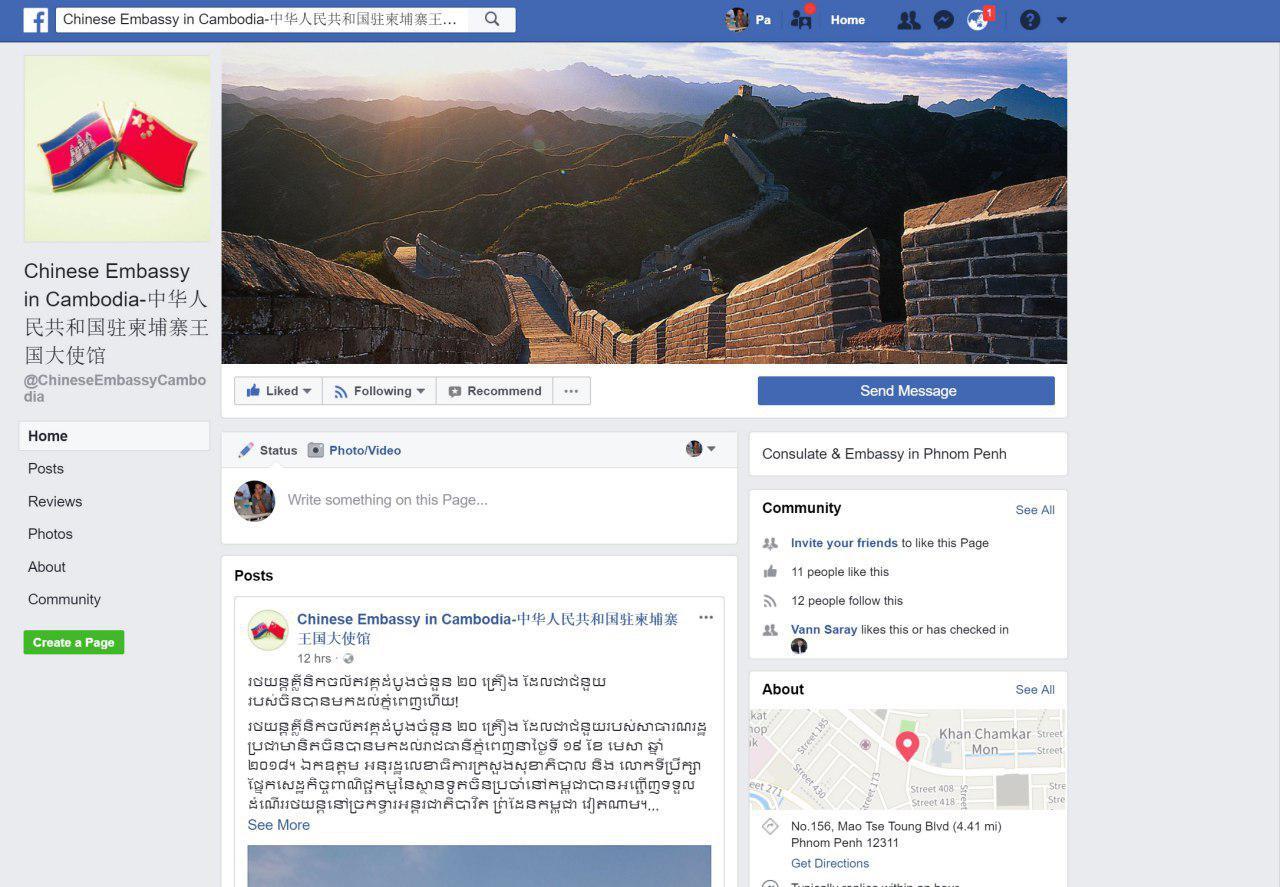Open the red map pin on map
Screen dimensions: 1280x887
click(x=907, y=746)
